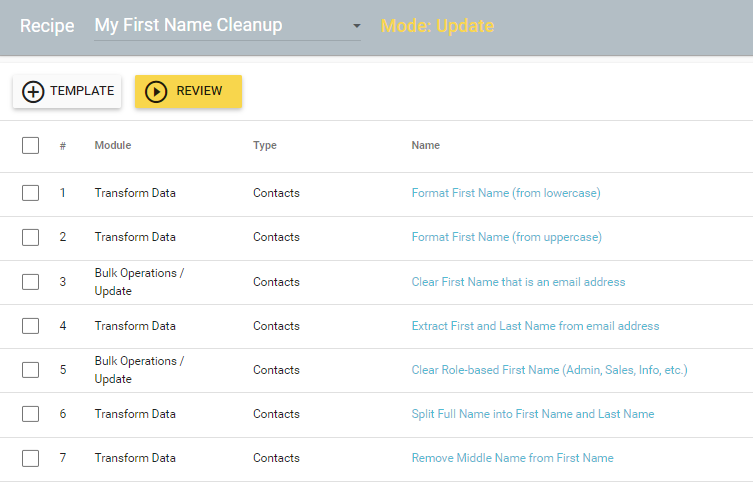753x482 pixels.
Task: Open Extract First and Last Name link
Action: tap(535, 326)
